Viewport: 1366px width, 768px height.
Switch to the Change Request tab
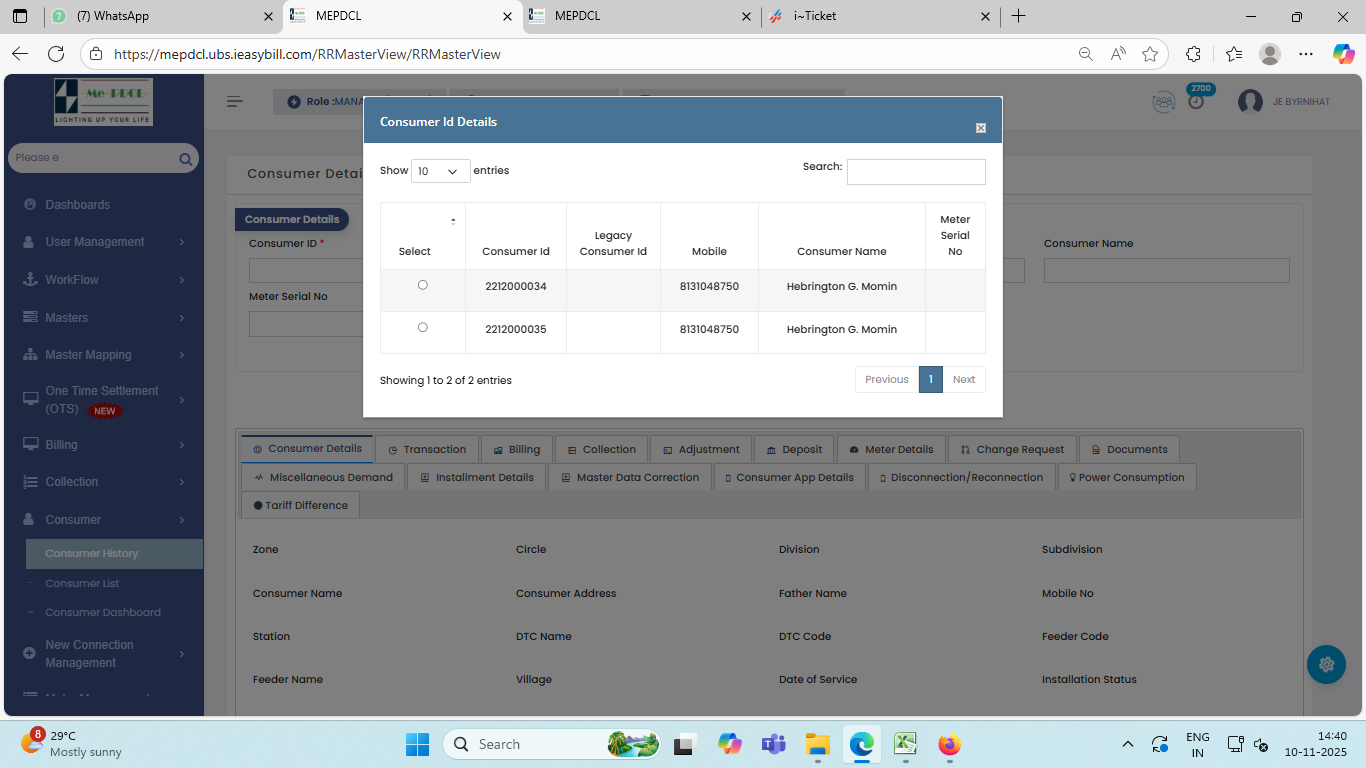[1012, 449]
